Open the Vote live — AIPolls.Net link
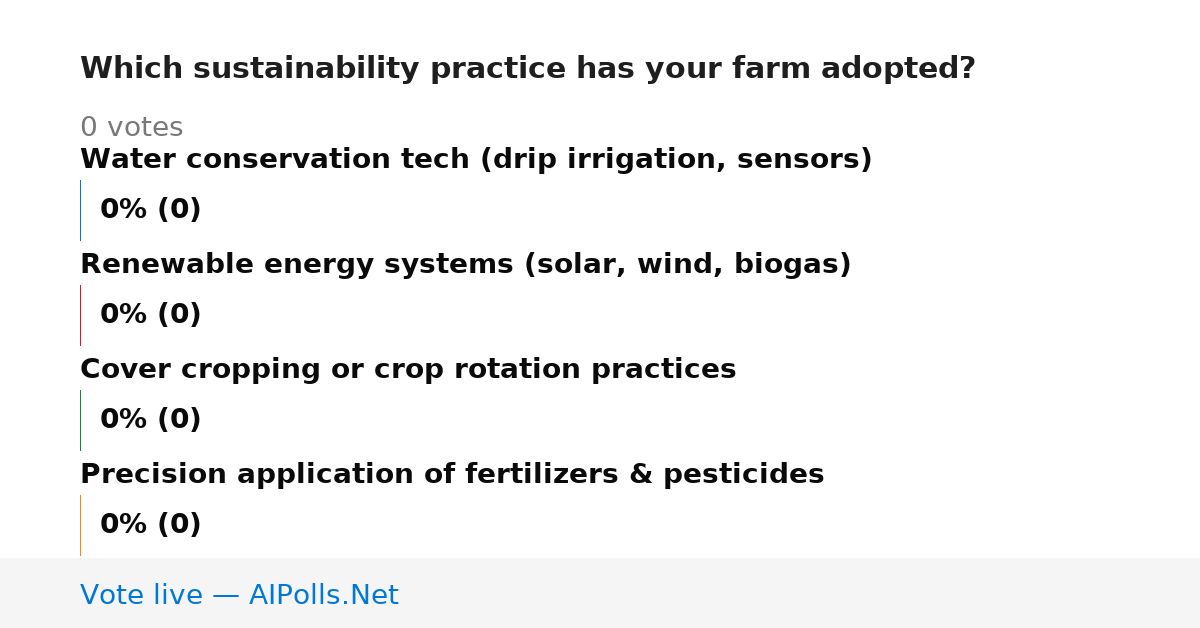This screenshot has width=1200, height=628. [239, 595]
